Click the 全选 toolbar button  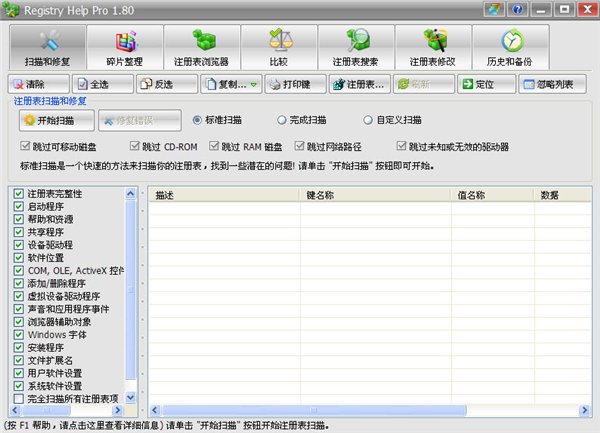(x=103, y=84)
